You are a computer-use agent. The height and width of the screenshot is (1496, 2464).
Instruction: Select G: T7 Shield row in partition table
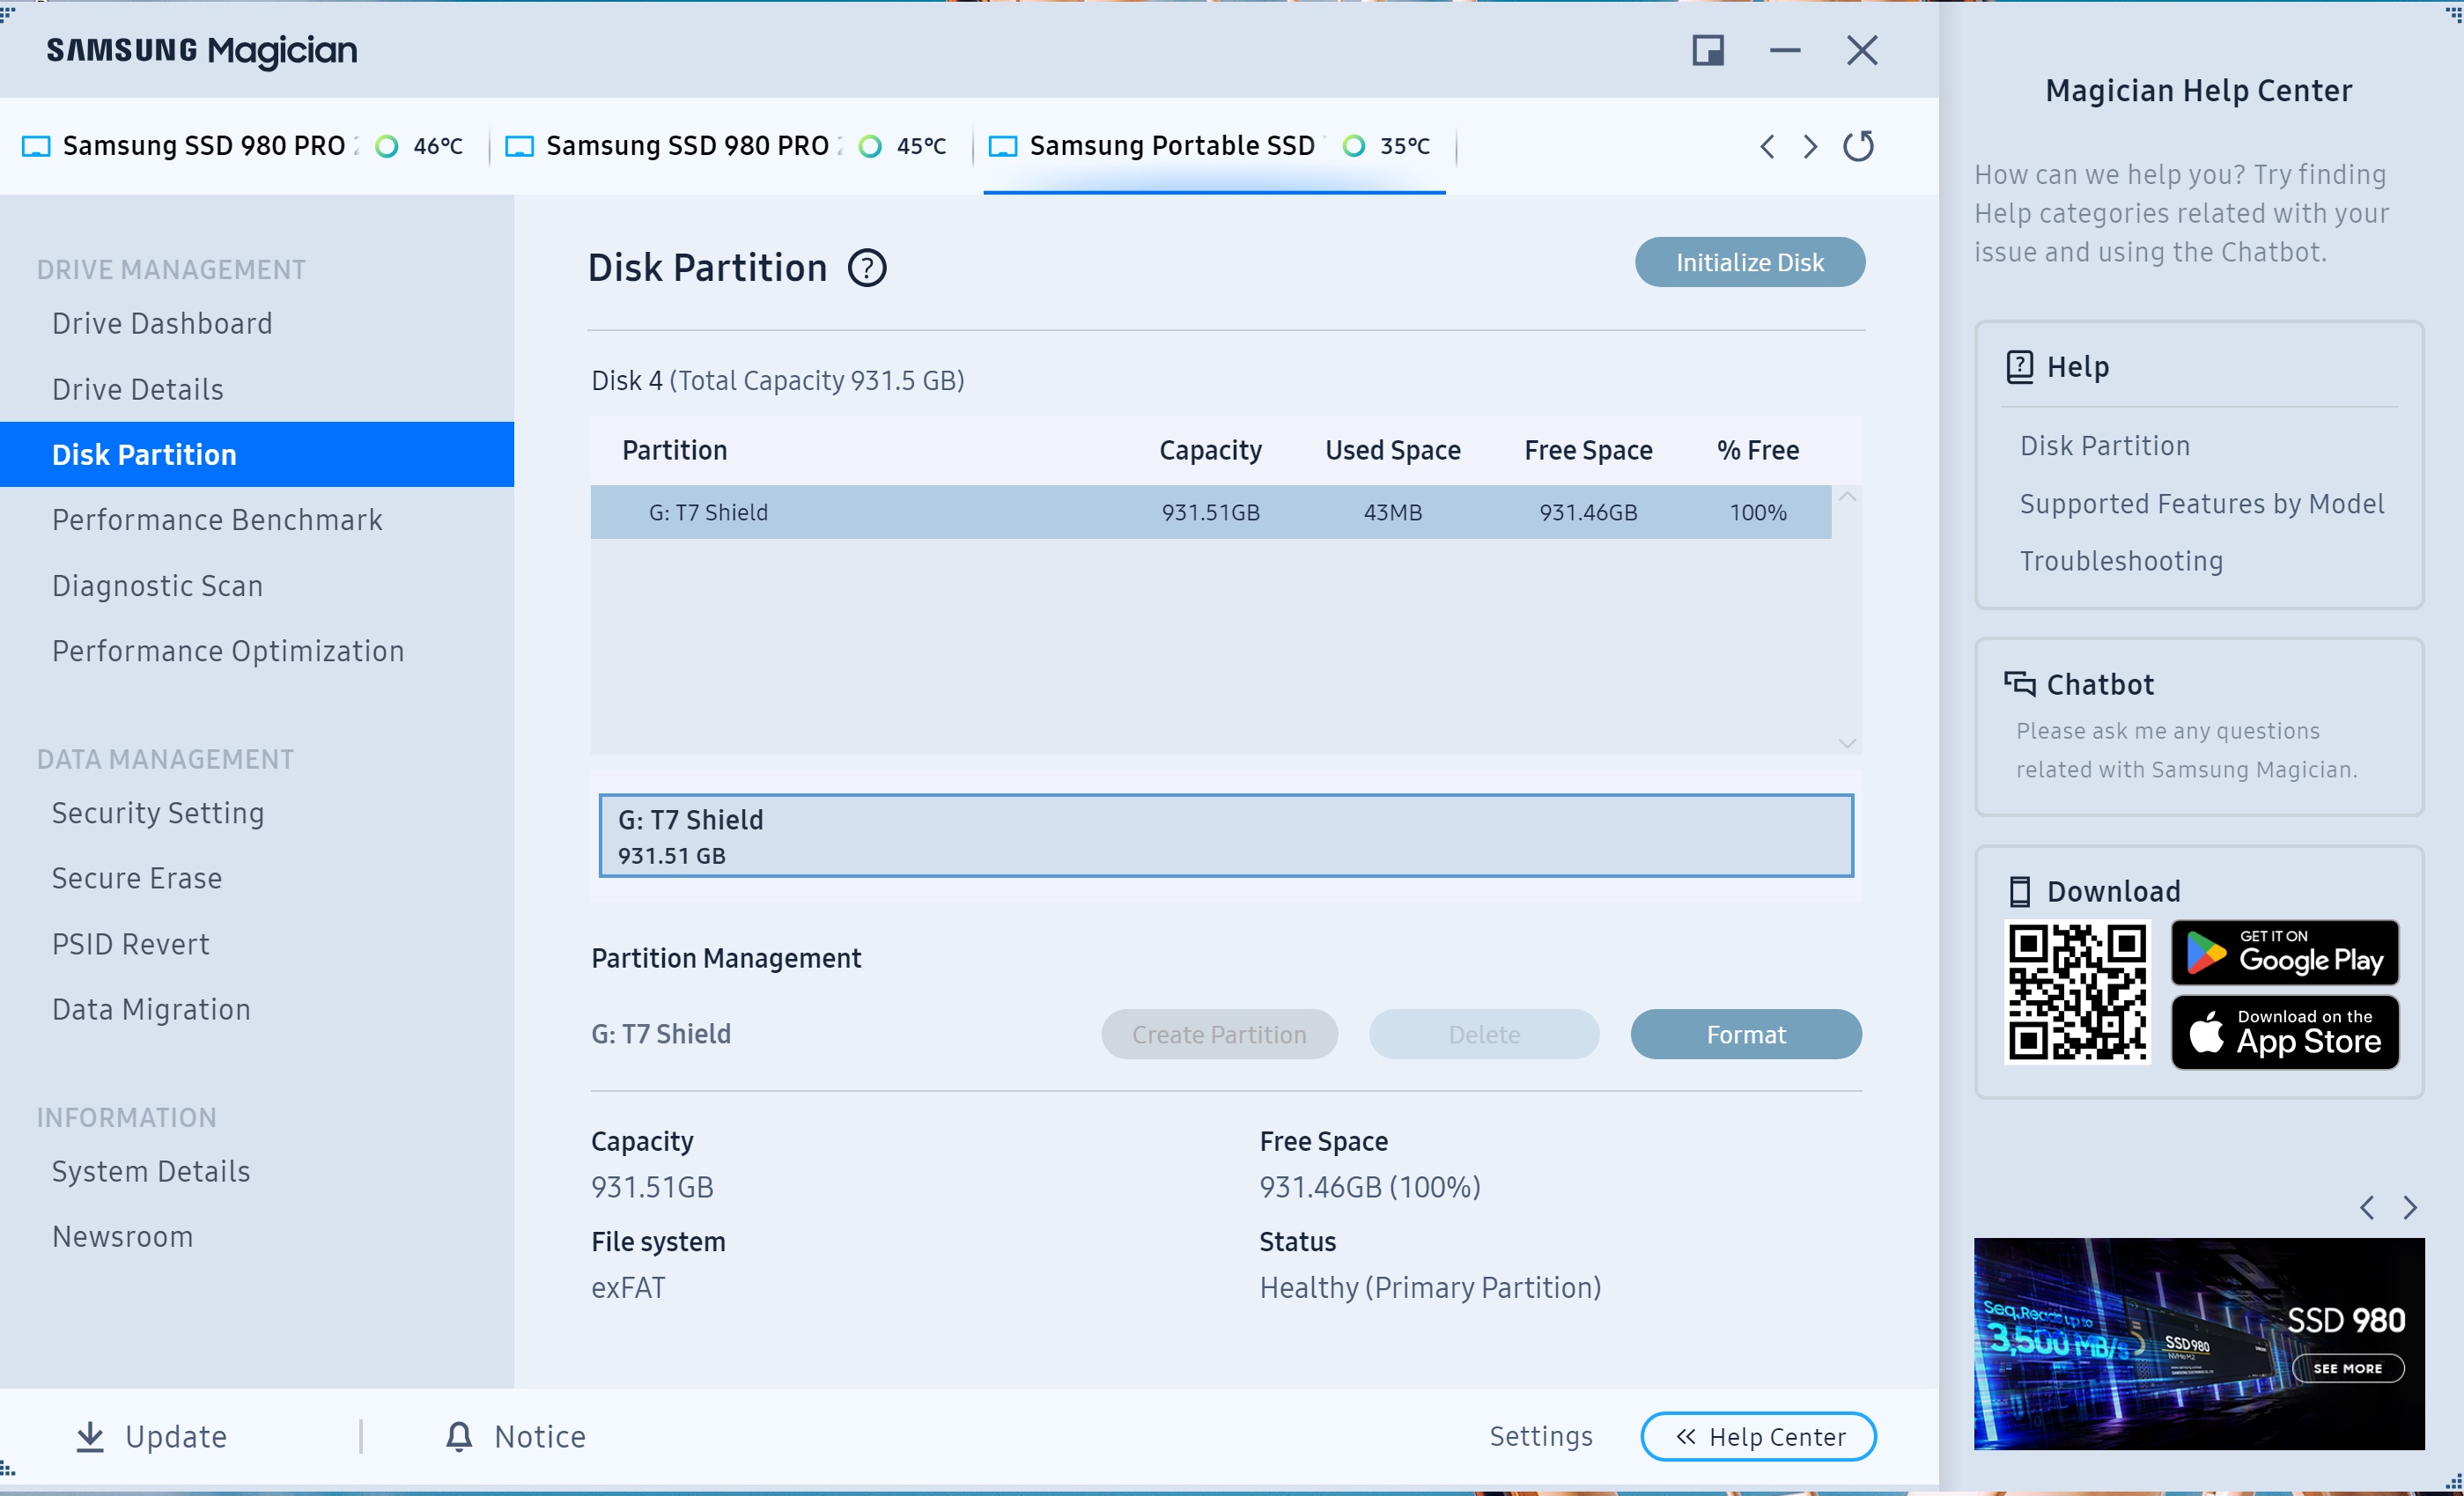pyautogui.click(x=1210, y=512)
